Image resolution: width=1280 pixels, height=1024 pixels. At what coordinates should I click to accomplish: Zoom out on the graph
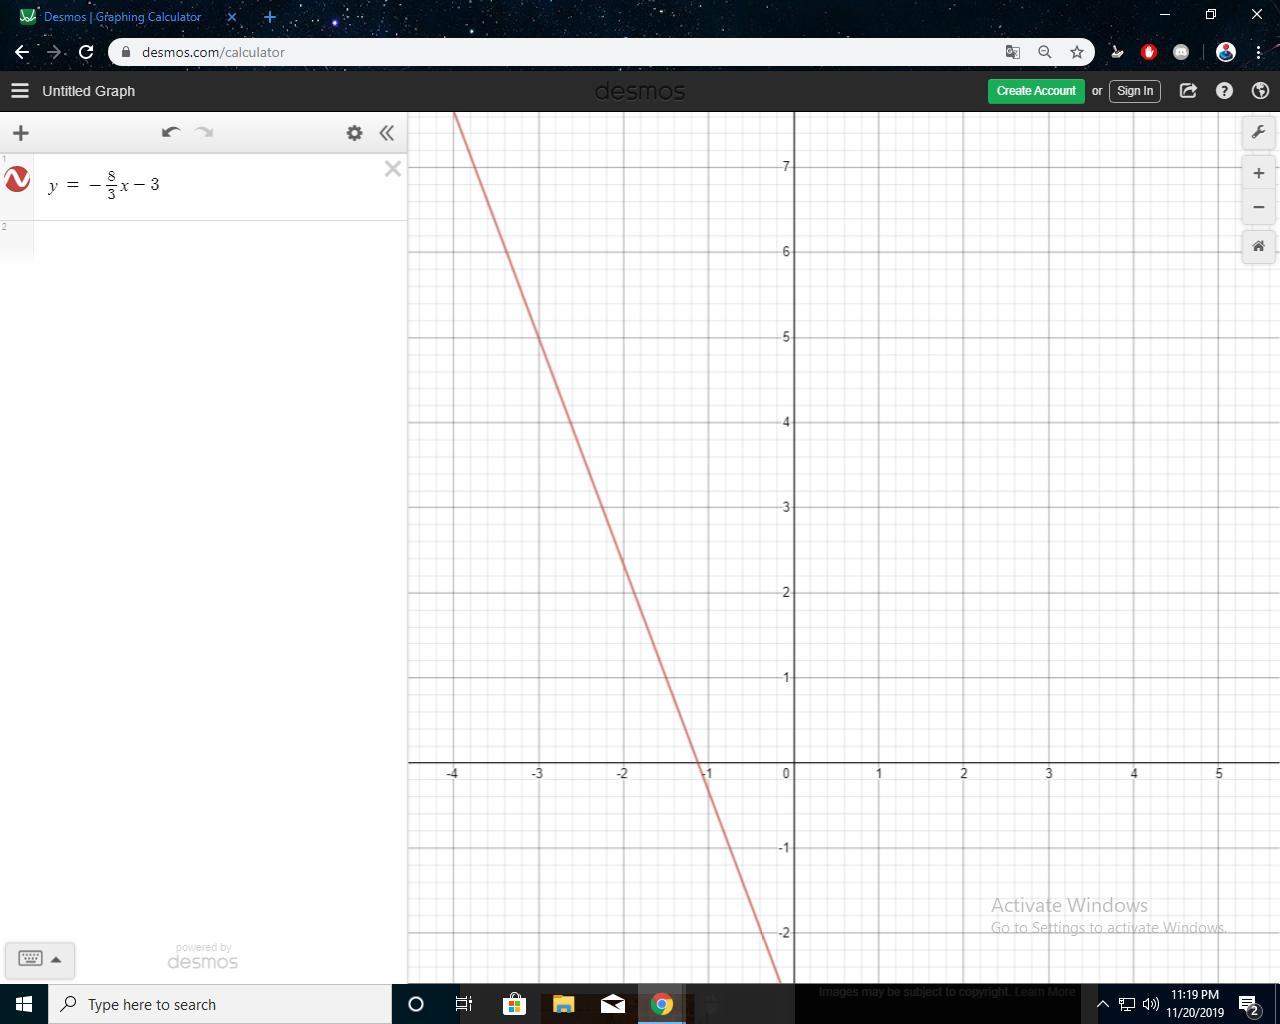[1258, 207]
